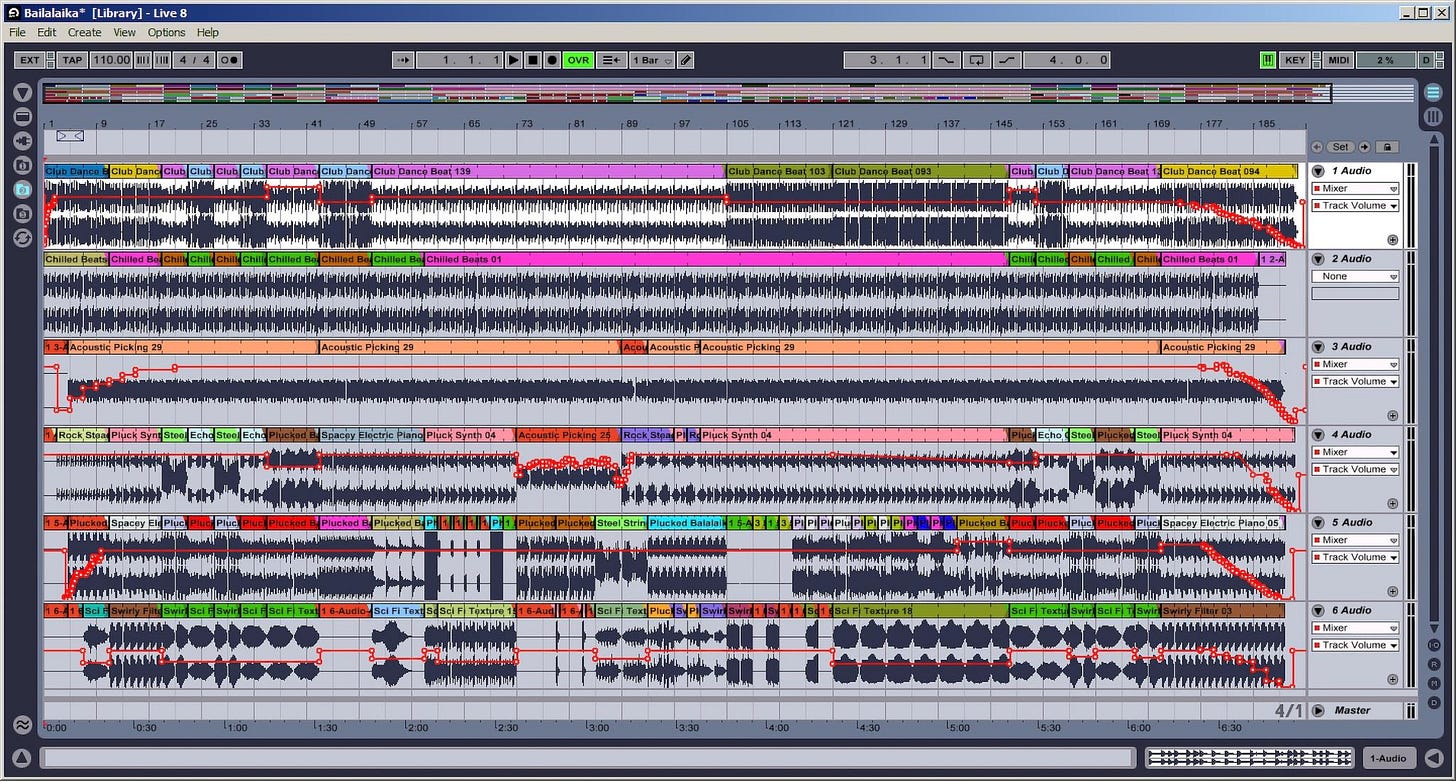Open the Hot-Swap browser icon
The width and height of the screenshot is (1456, 782).
point(23,238)
